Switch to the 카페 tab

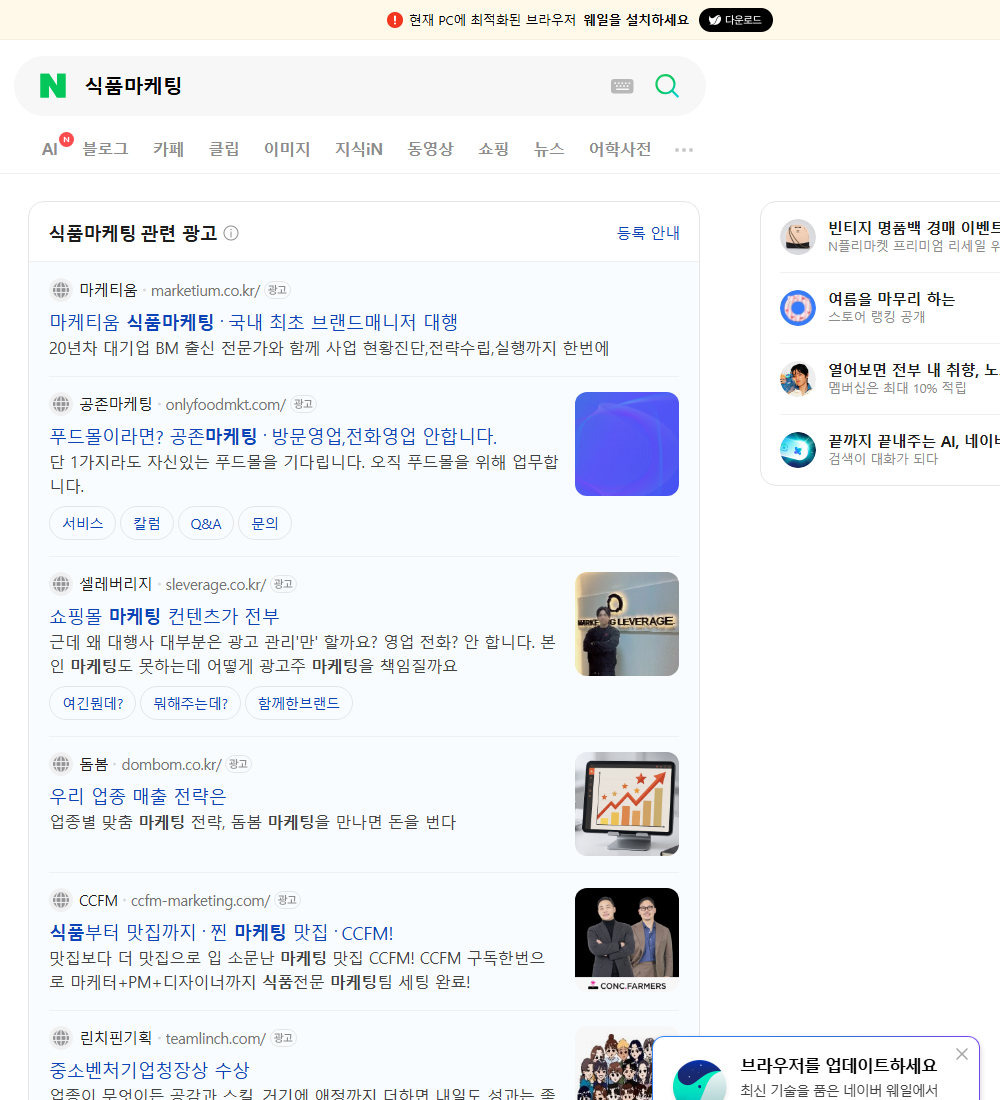[168, 149]
